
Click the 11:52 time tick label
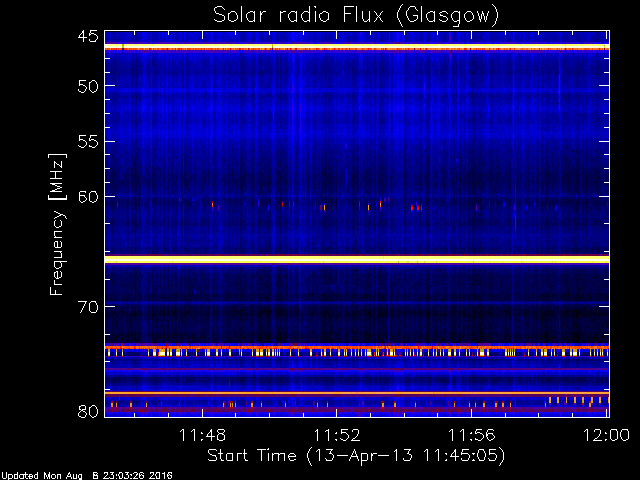pyautogui.click(x=337, y=435)
